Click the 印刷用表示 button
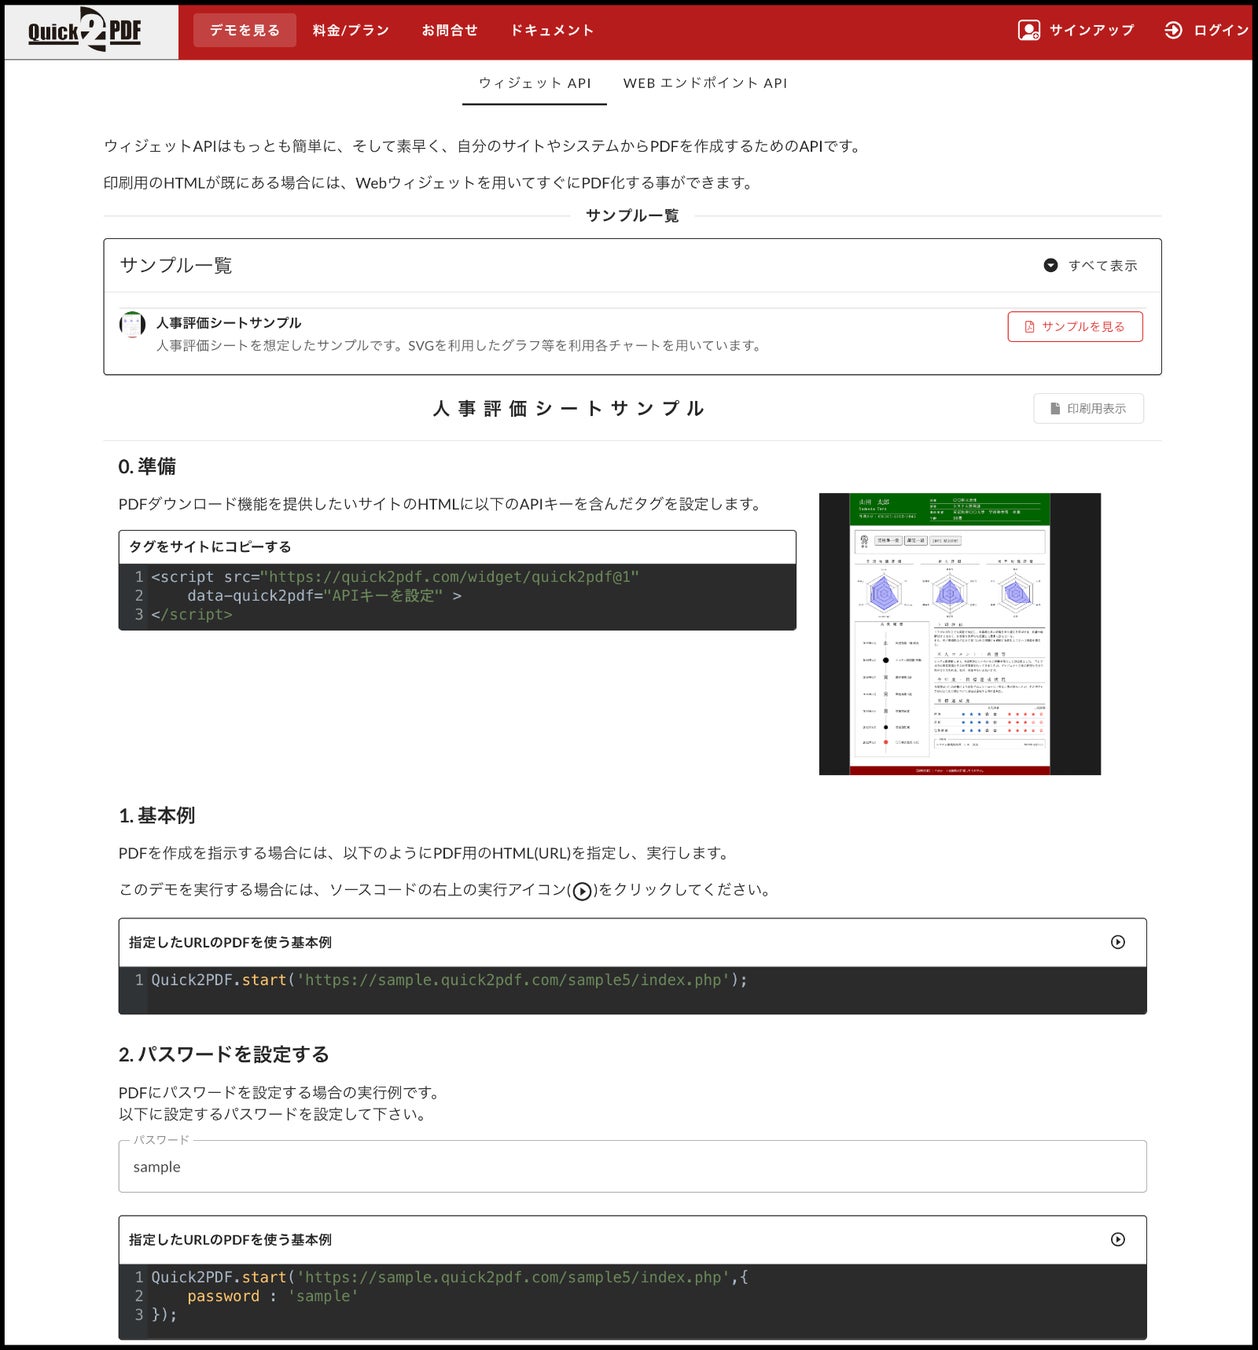This screenshot has width=1258, height=1350. [x=1088, y=408]
